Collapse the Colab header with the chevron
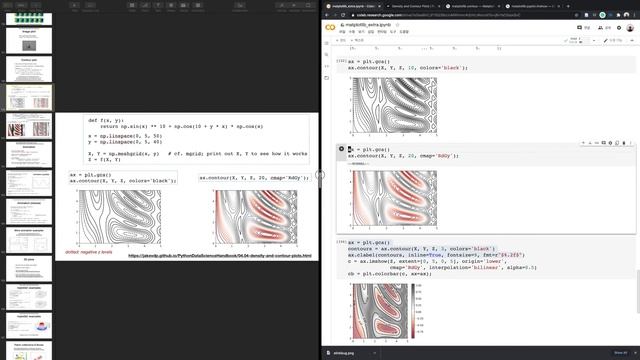This screenshot has height=360, width=640. coord(632,40)
